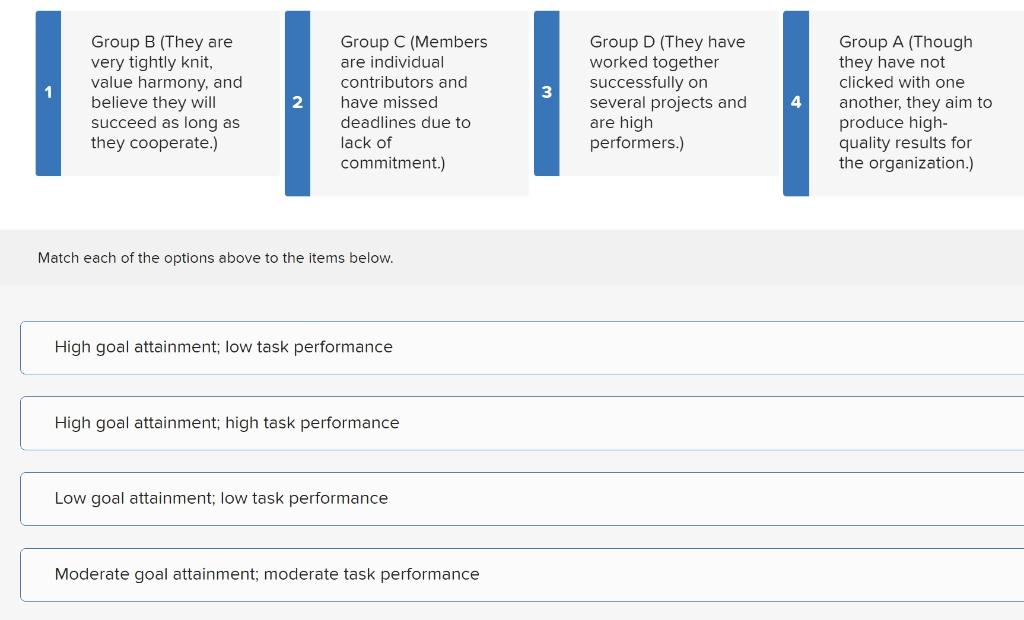Screen dimensions: 1024x620
Task: Click the 'Group D (They have' heading line
Action: tap(667, 42)
